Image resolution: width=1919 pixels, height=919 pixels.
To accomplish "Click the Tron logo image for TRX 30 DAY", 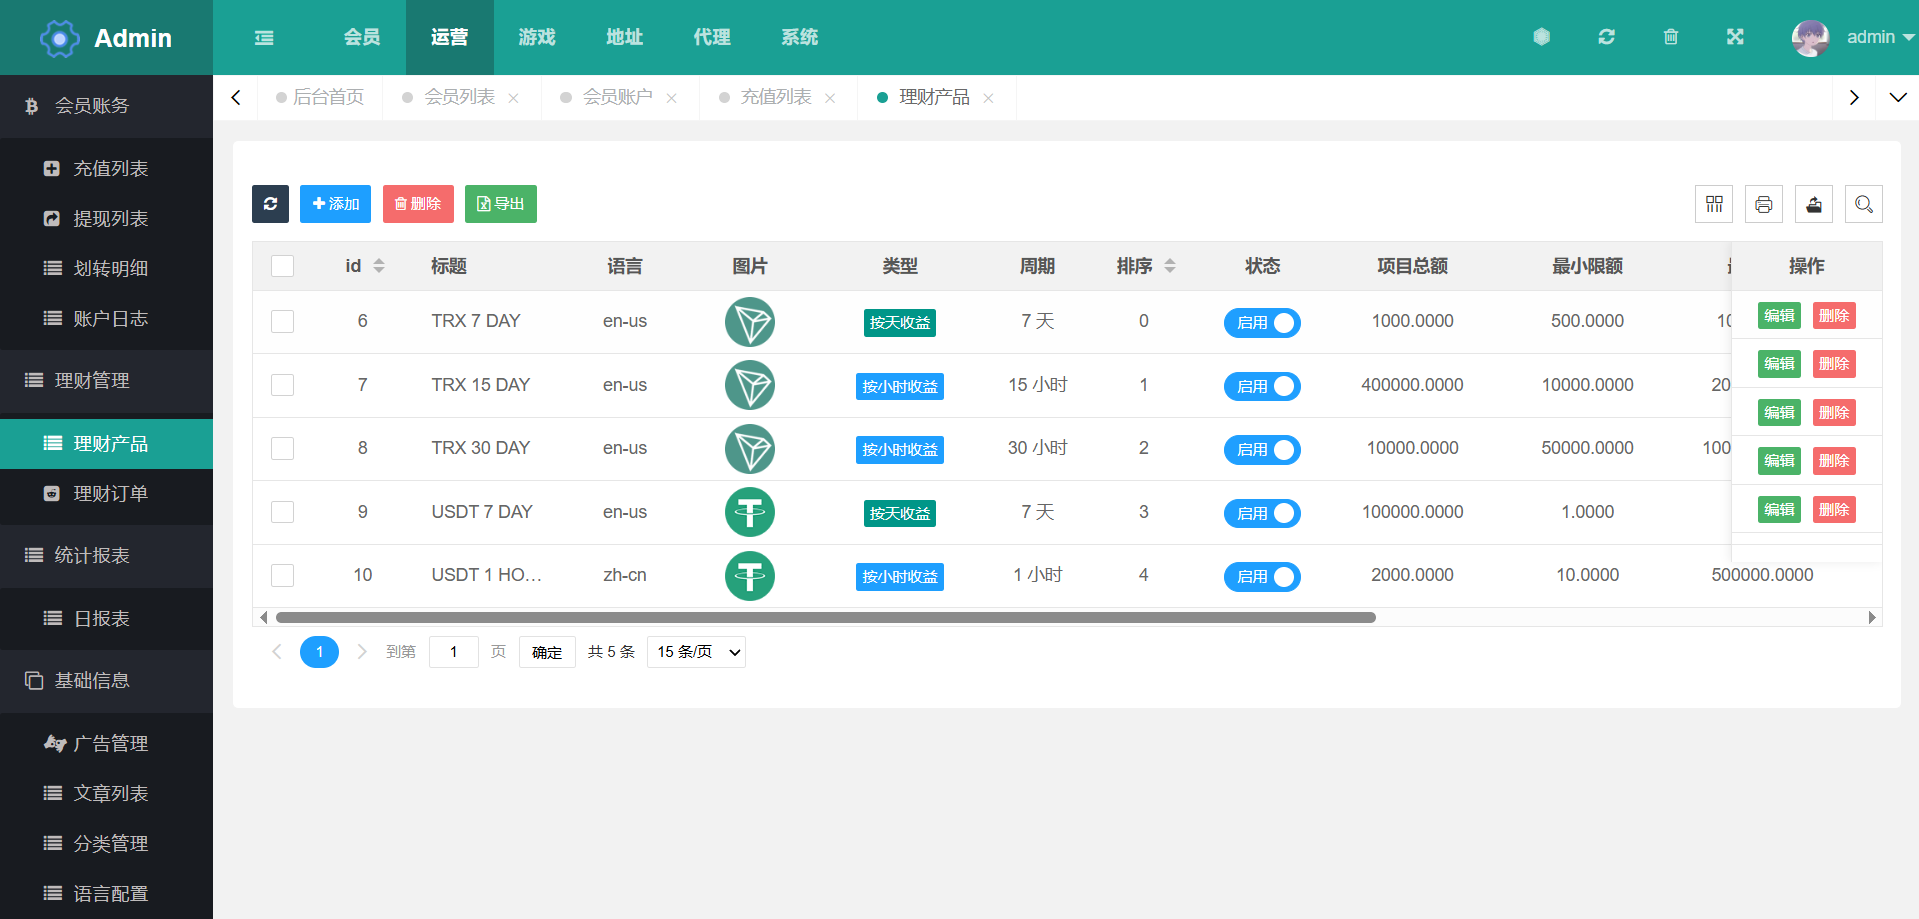I will point(750,449).
